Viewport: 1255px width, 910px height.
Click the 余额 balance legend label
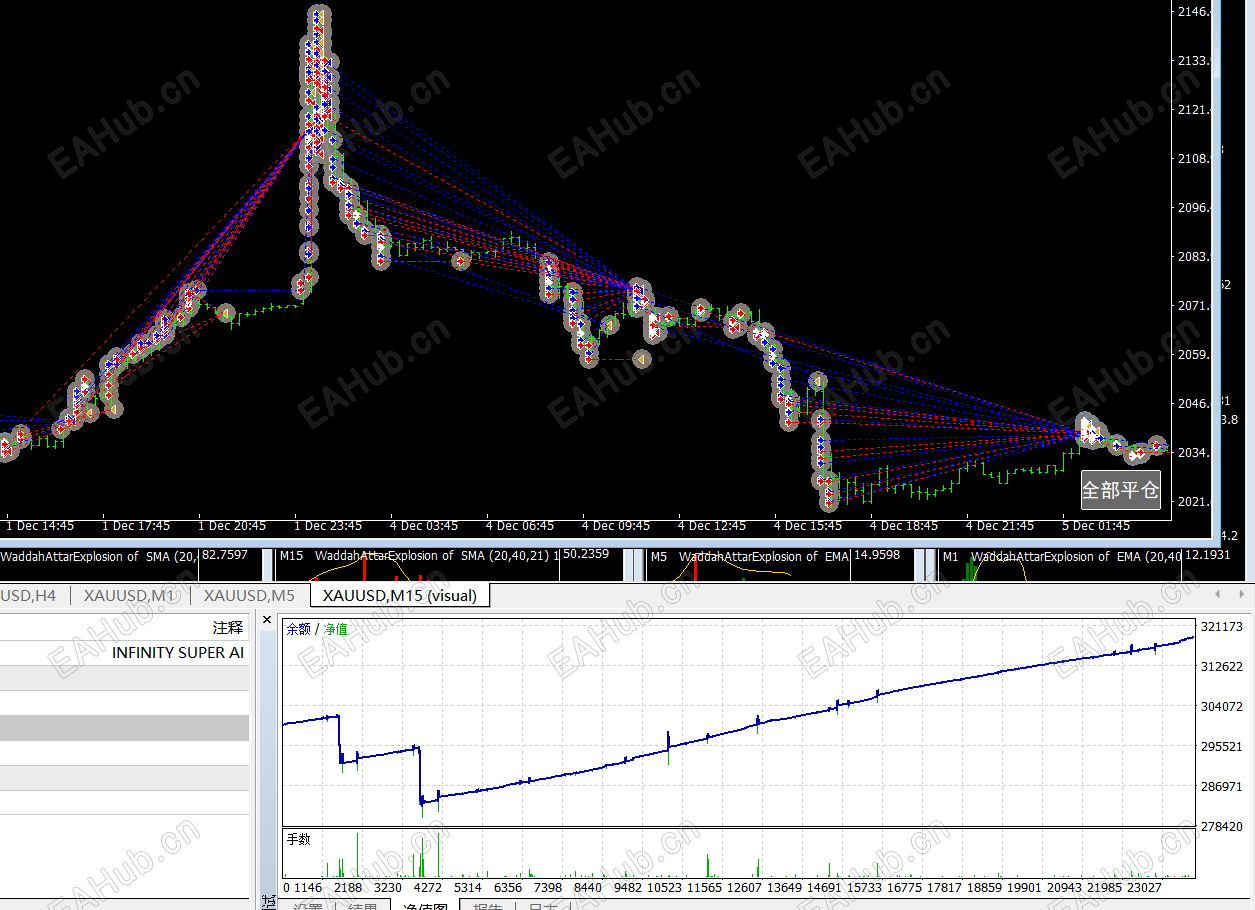click(299, 629)
